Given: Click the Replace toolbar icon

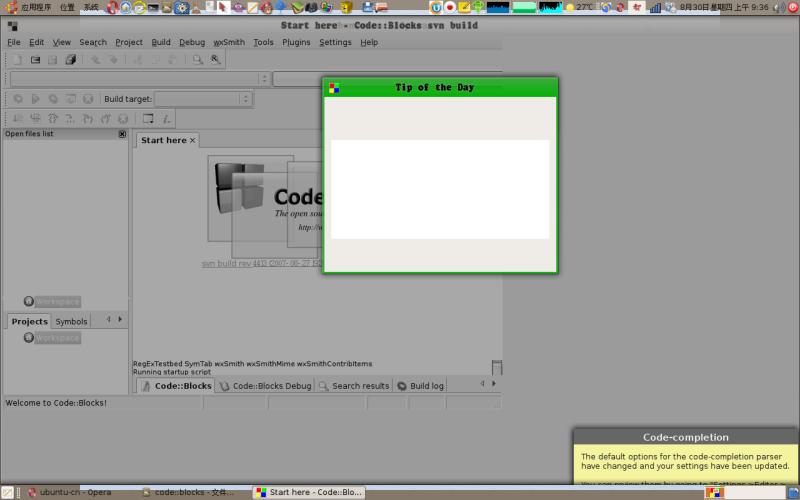Looking at the screenshot, I should [x=215, y=60].
